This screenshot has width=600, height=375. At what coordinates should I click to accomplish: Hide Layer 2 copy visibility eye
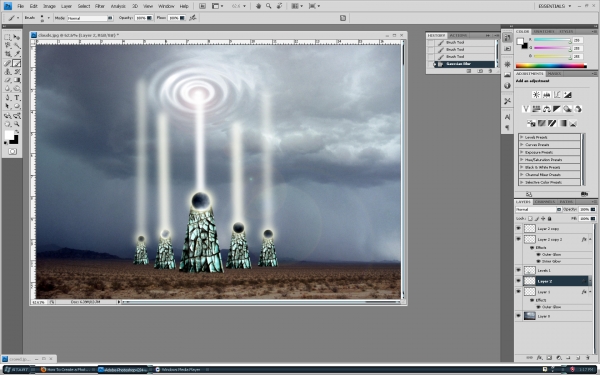click(518, 228)
